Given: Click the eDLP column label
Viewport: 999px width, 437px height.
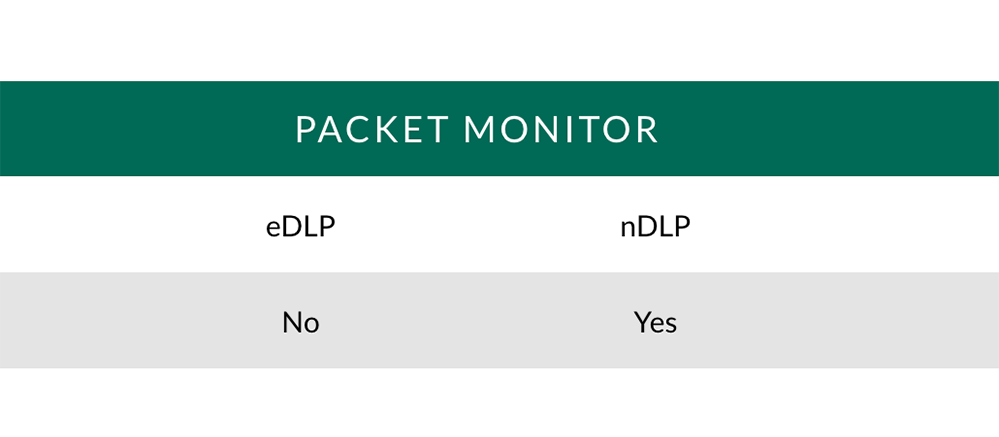Looking at the screenshot, I should 300,227.
